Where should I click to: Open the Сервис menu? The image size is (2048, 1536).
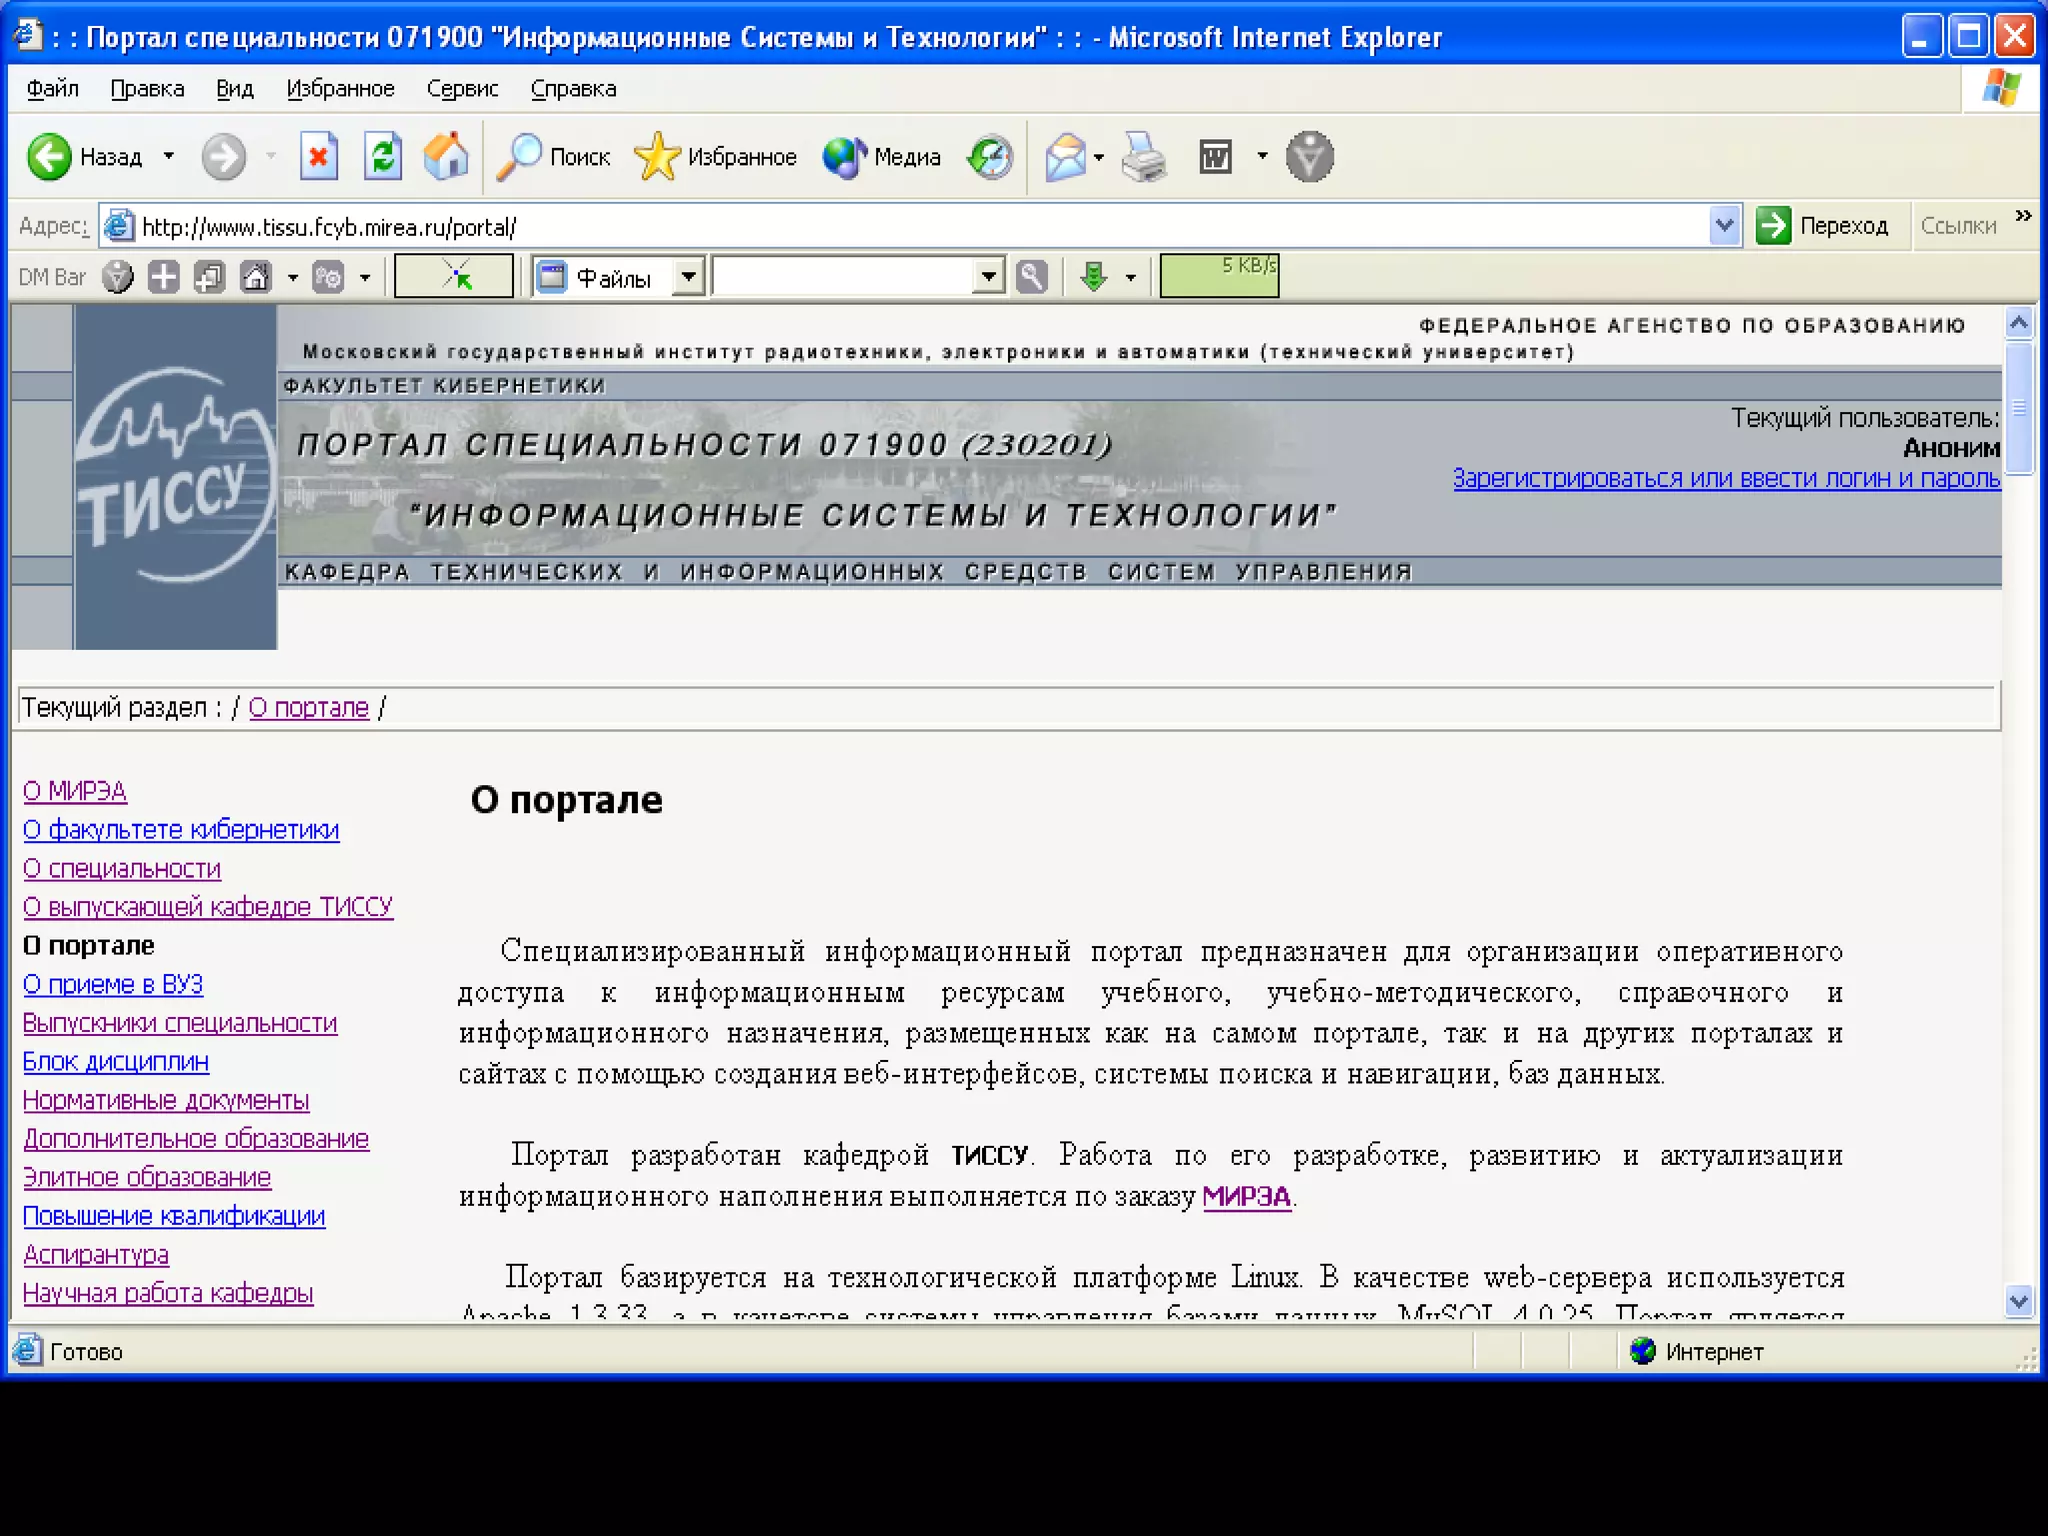(462, 89)
